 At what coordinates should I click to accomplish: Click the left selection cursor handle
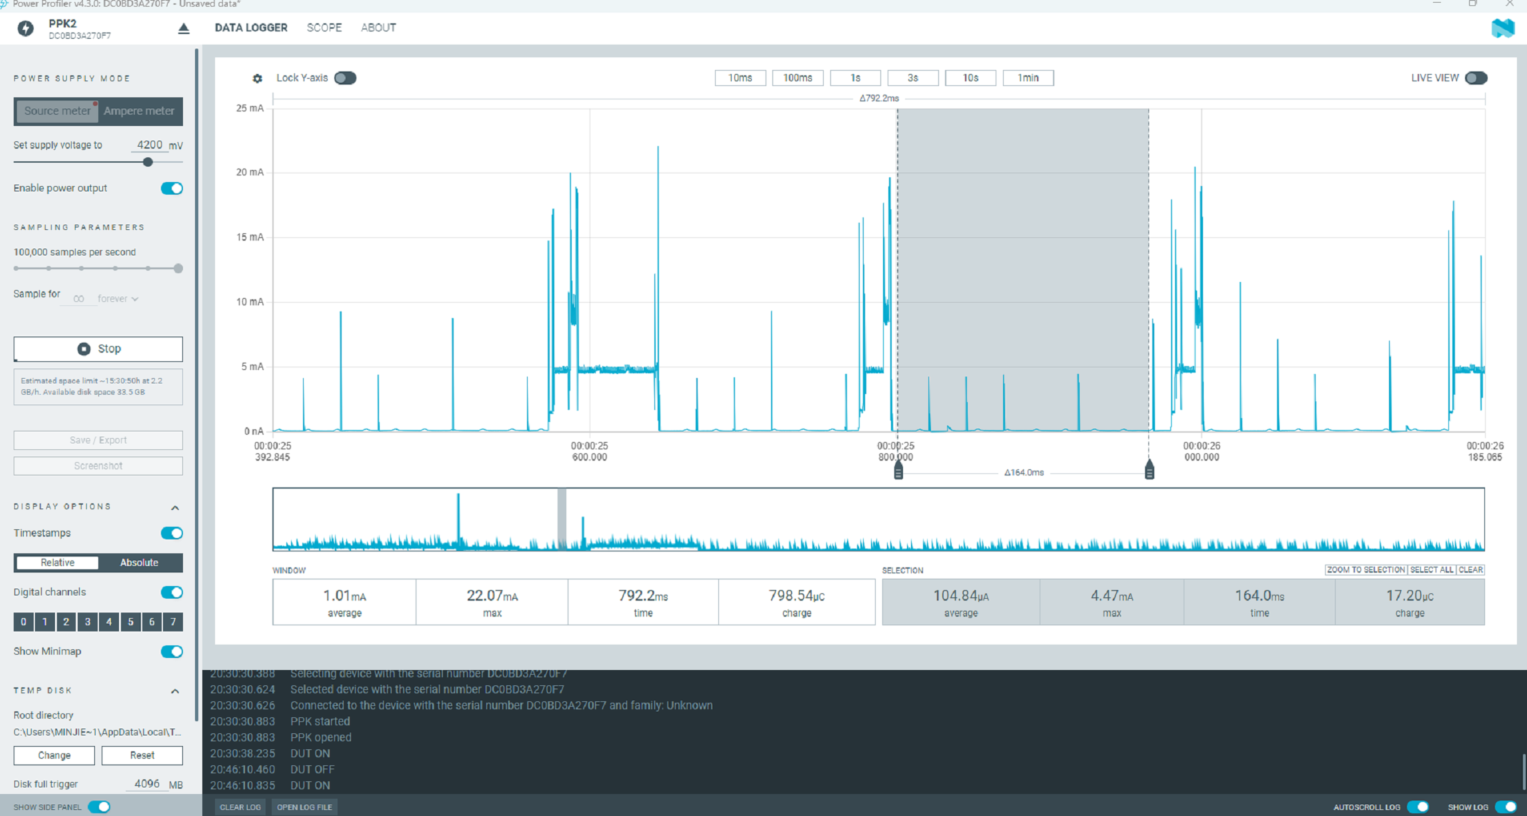coord(898,470)
